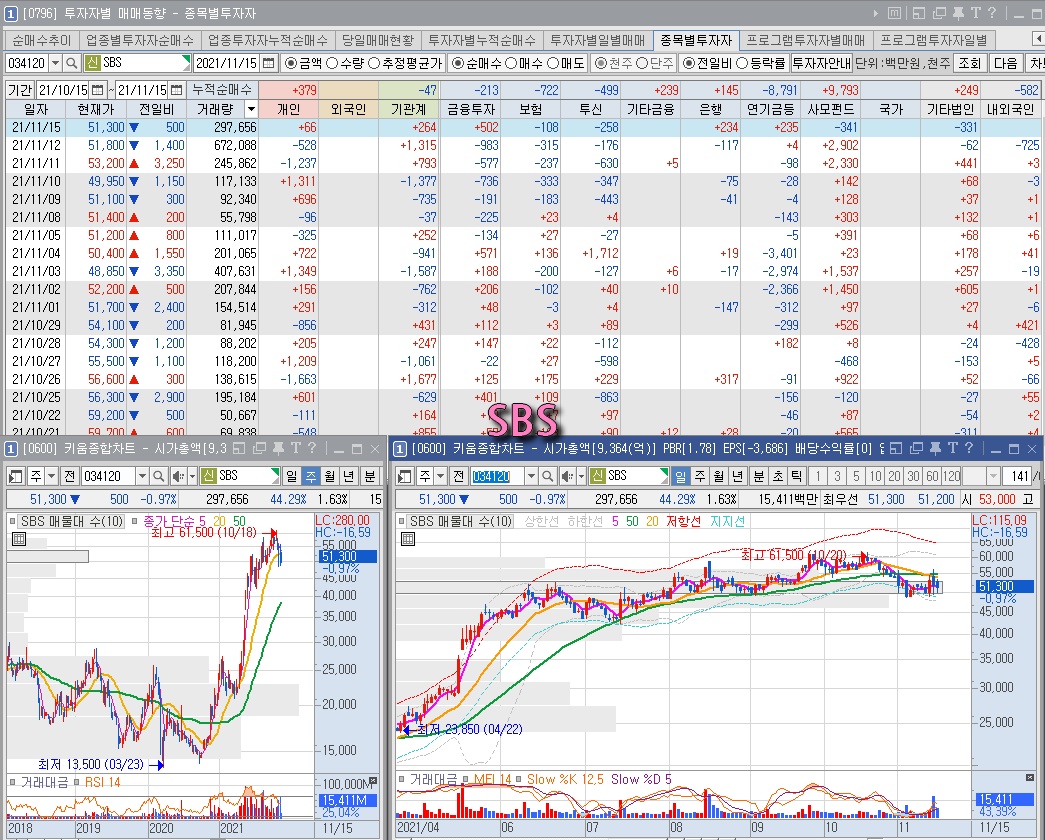Image resolution: width=1045 pixels, height=840 pixels.
Task: Switch to the 투자자별일별매매 tab
Action: pyautogui.click(x=598, y=40)
